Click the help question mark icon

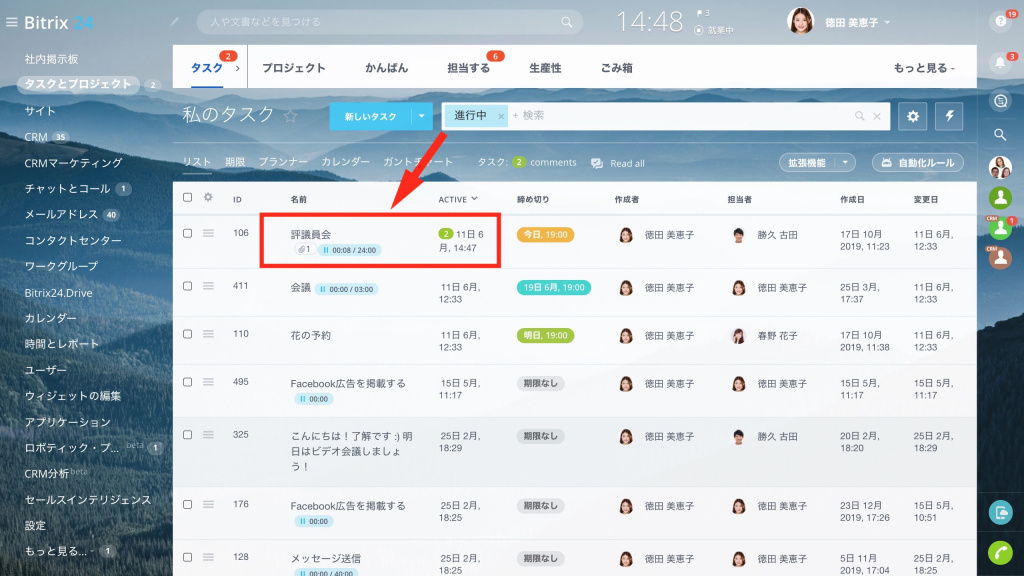tap(999, 22)
